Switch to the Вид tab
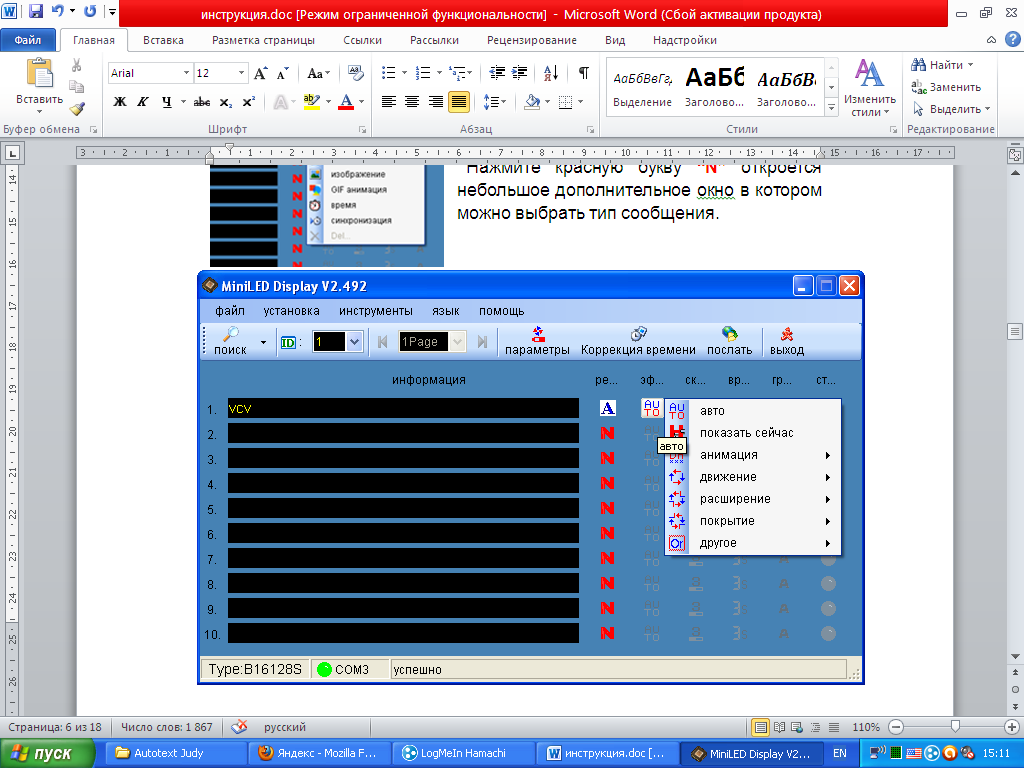The width and height of the screenshot is (1024, 768). point(615,40)
